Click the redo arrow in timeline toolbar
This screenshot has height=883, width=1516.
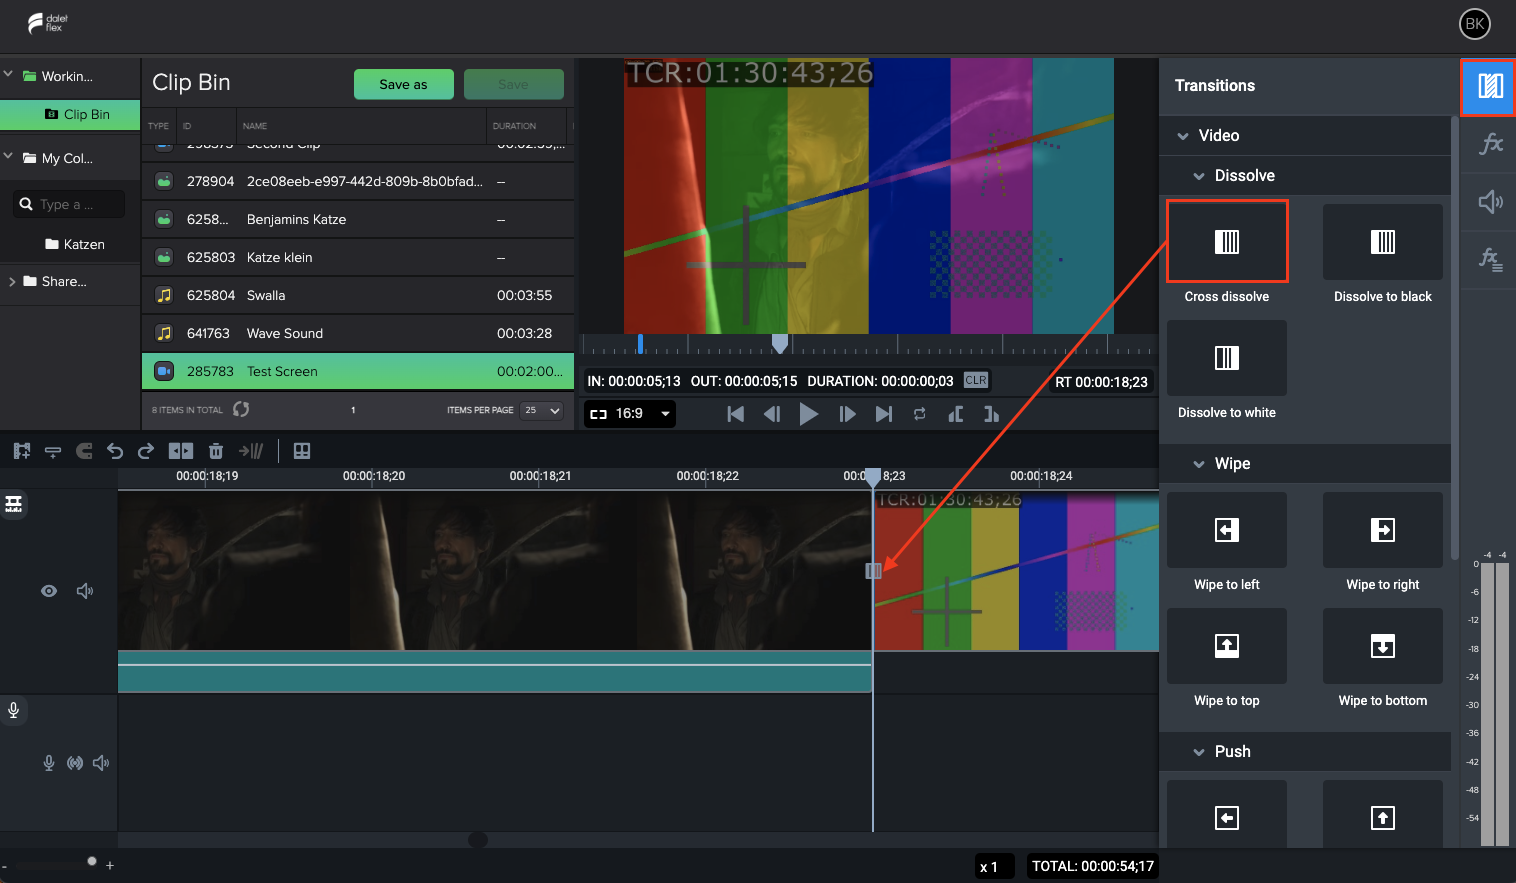tap(146, 451)
